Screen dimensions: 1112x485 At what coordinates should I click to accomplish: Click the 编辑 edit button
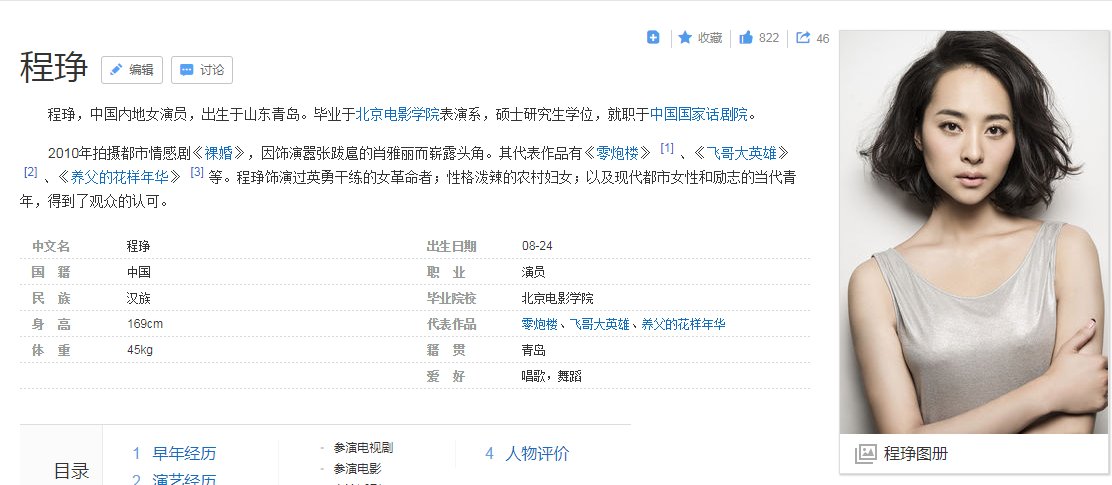(x=132, y=70)
